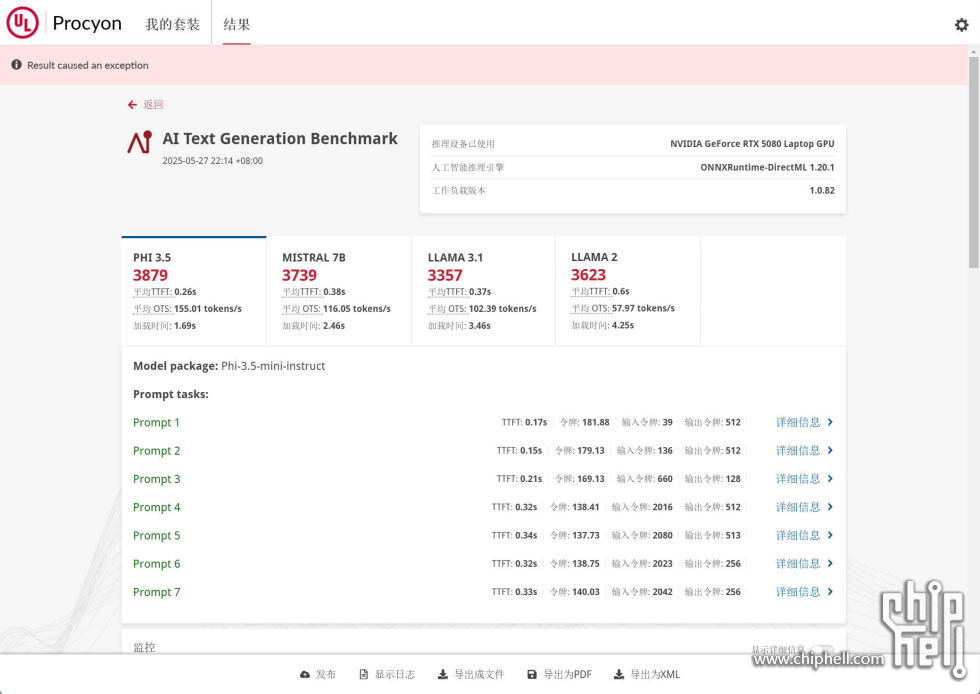Open the Prompt 7 task
Image resolution: width=980 pixels, height=694 pixels.
pos(156,591)
